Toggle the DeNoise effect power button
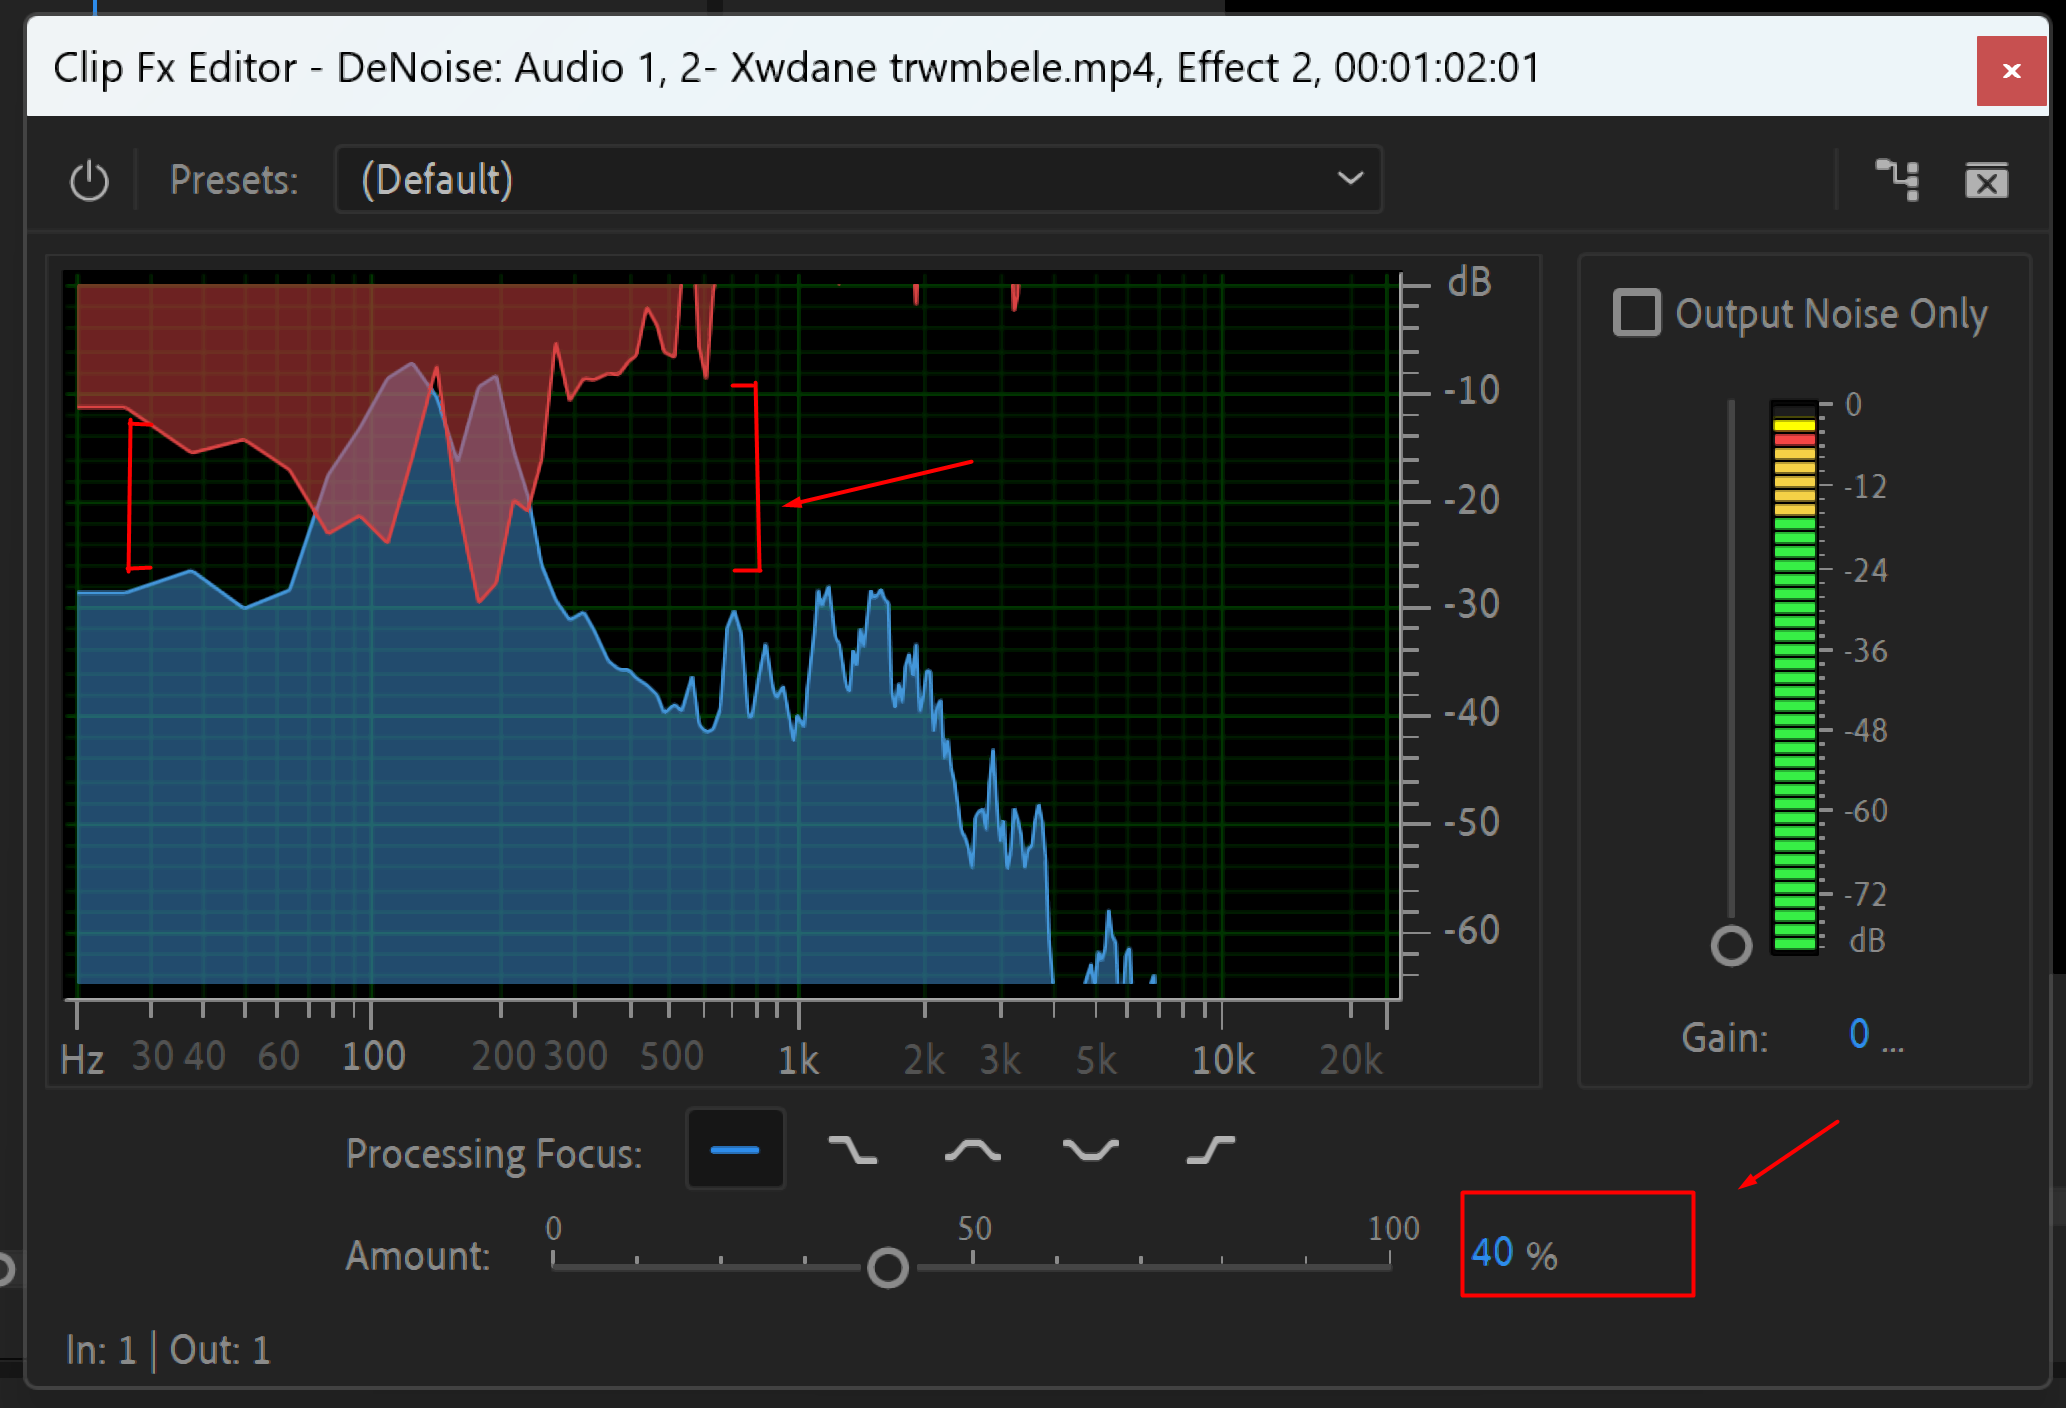Viewport: 2066px width, 1408px height. 89,181
